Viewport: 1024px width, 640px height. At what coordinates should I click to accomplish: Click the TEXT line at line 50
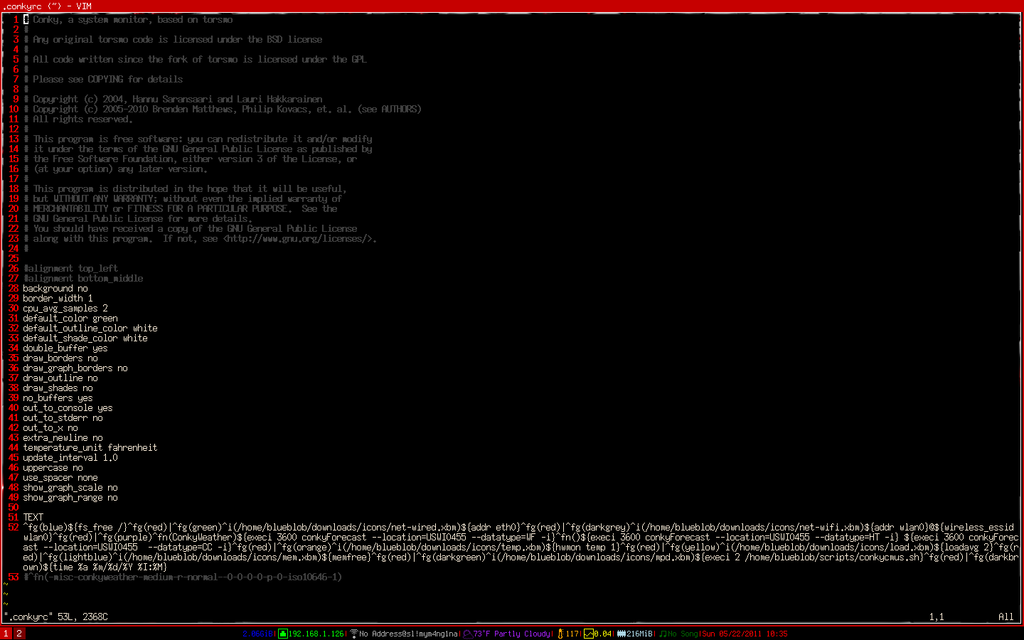coord(33,517)
